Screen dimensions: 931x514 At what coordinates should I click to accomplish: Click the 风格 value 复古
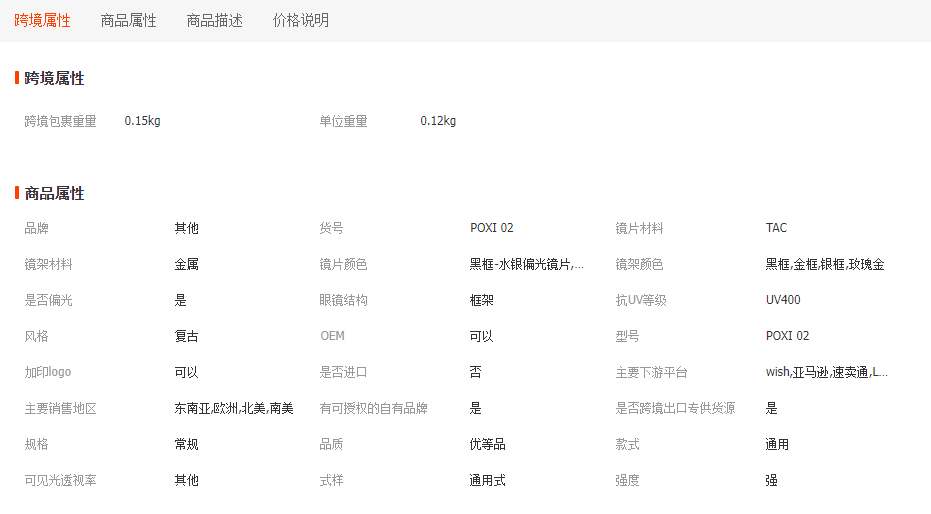point(186,336)
